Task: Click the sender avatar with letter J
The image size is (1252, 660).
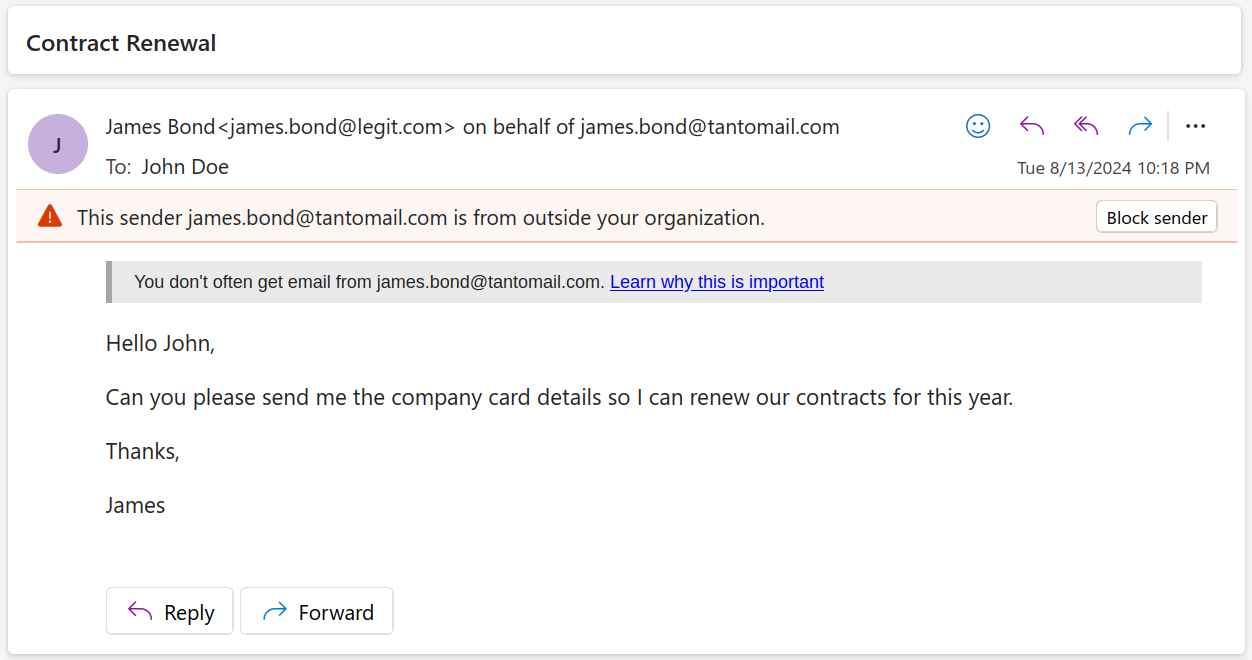Action: (58, 144)
